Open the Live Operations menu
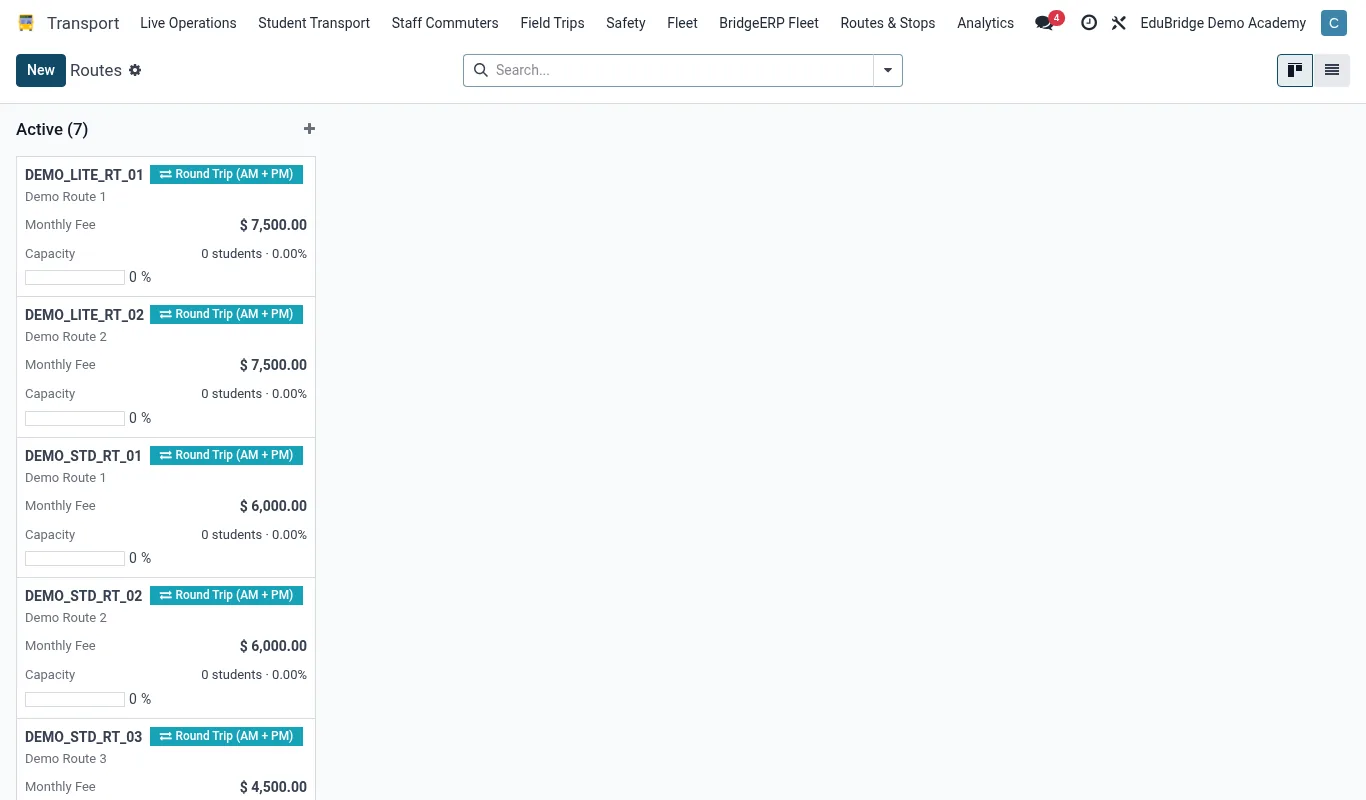Image resolution: width=1366 pixels, height=800 pixels. pyautogui.click(x=188, y=23)
